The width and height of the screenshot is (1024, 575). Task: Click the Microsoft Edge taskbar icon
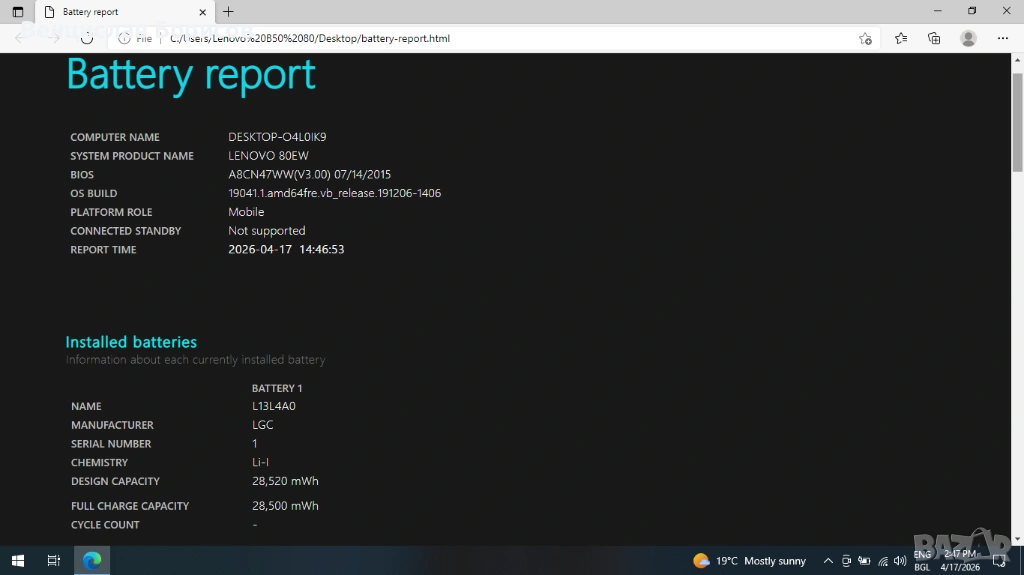pos(92,561)
